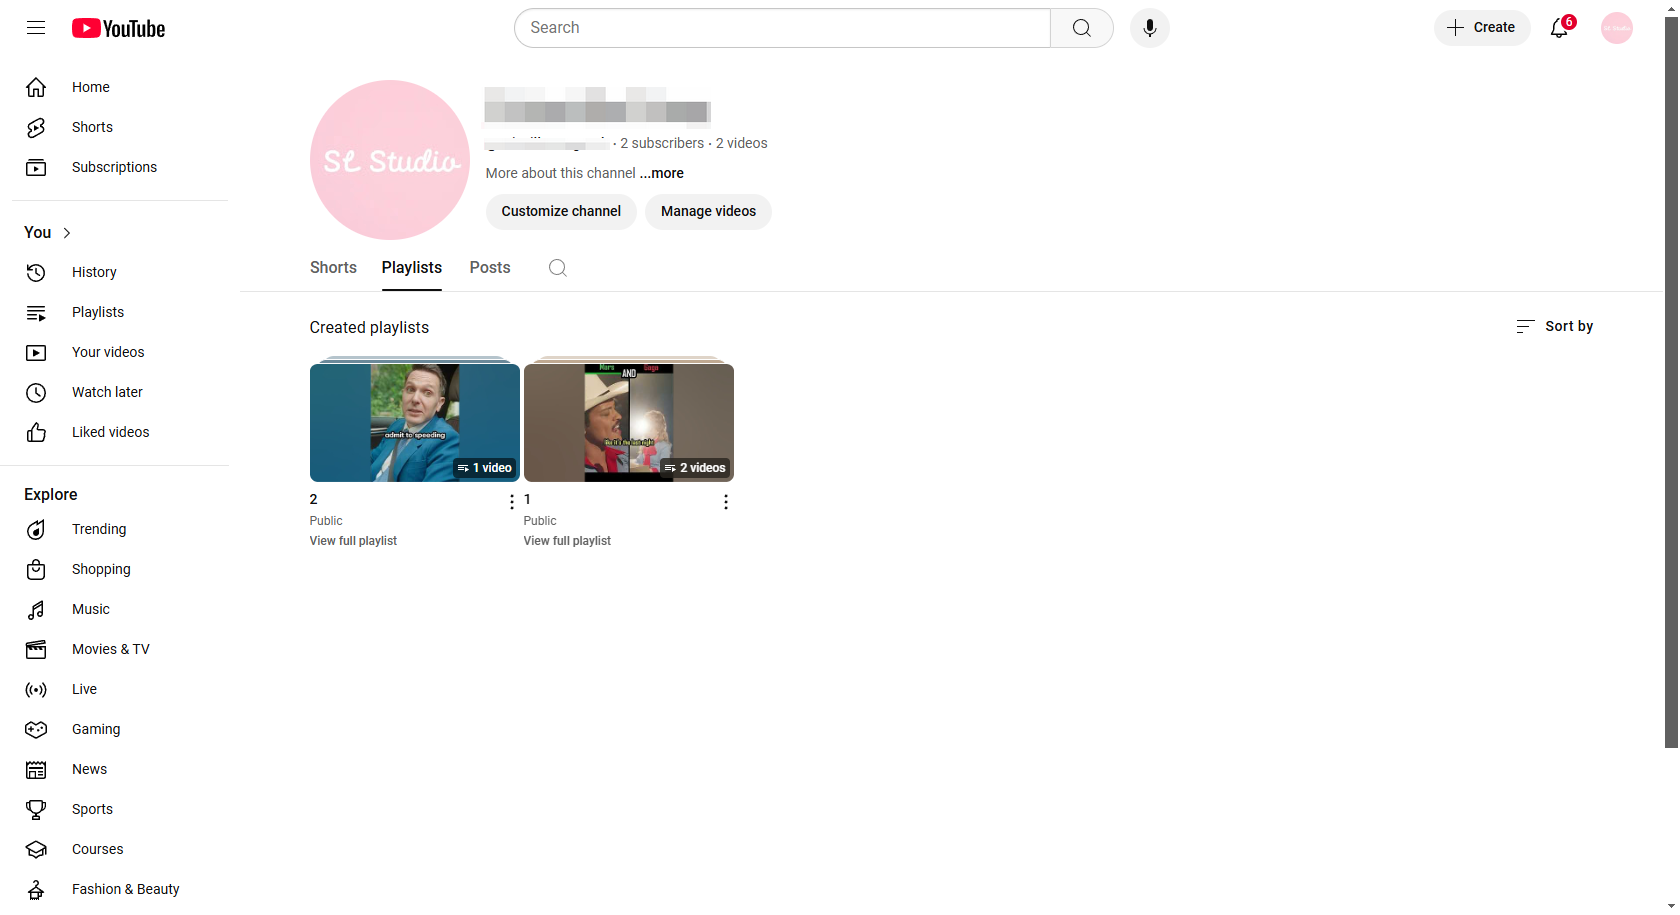Image resolution: width=1680 pixels, height=915 pixels.
Task: Open Liked videos from the sidebar
Action: tap(110, 432)
